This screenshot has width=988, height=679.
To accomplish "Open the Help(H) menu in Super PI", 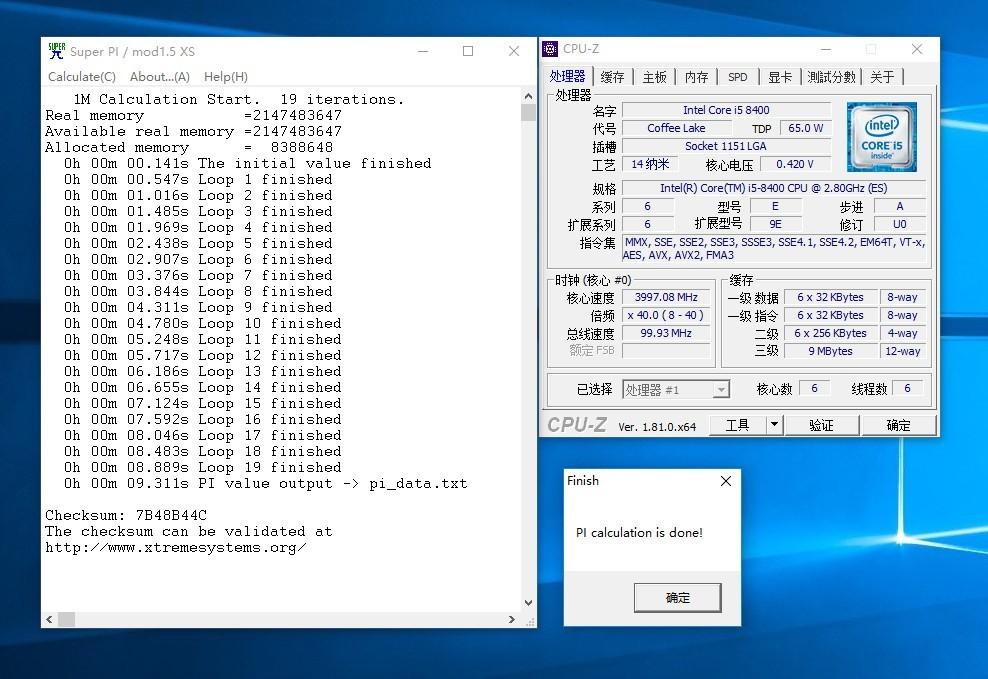I will 226,77.
